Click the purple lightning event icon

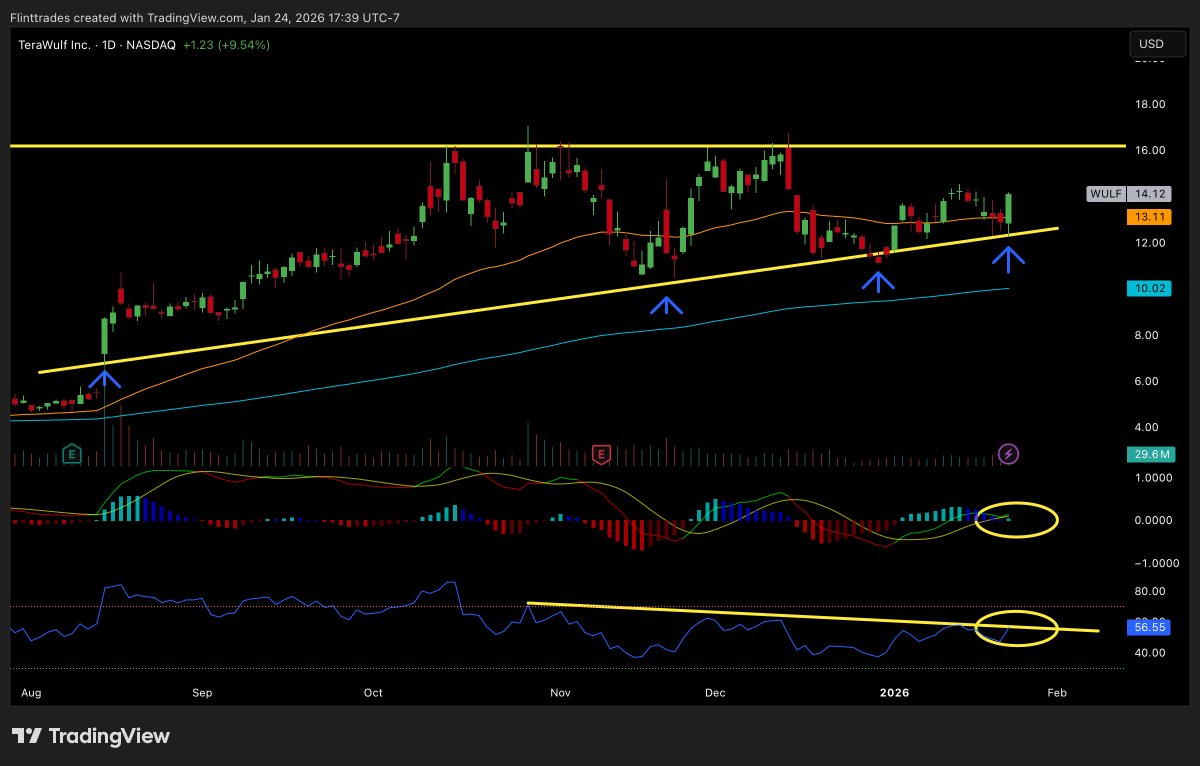pos(1009,455)
